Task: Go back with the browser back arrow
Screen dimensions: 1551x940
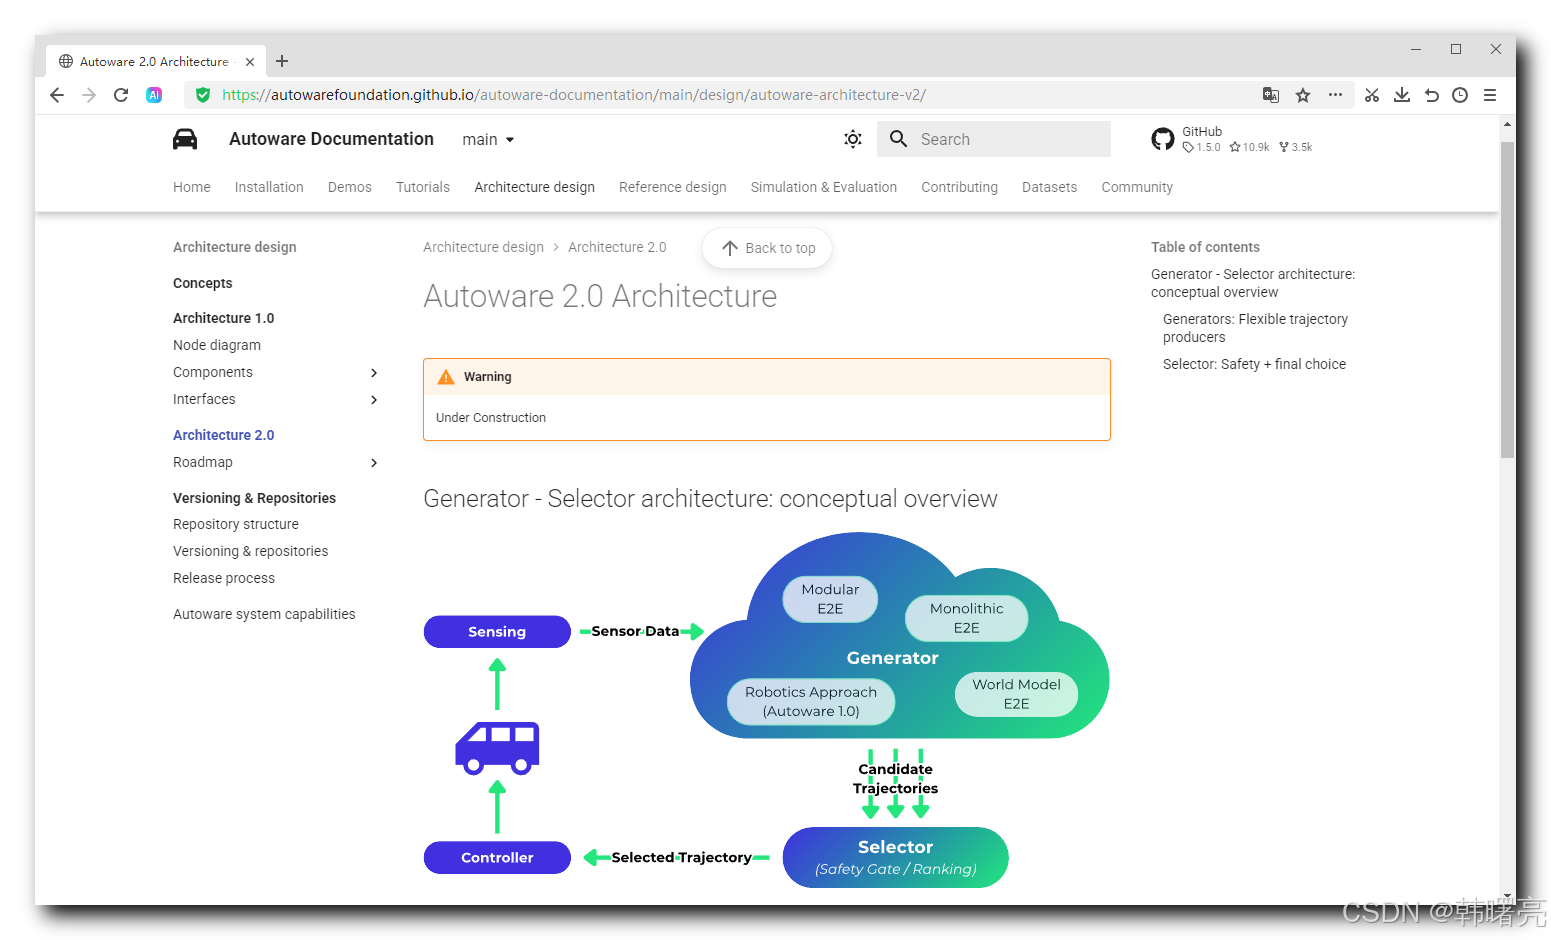Action: coord(57,95)
